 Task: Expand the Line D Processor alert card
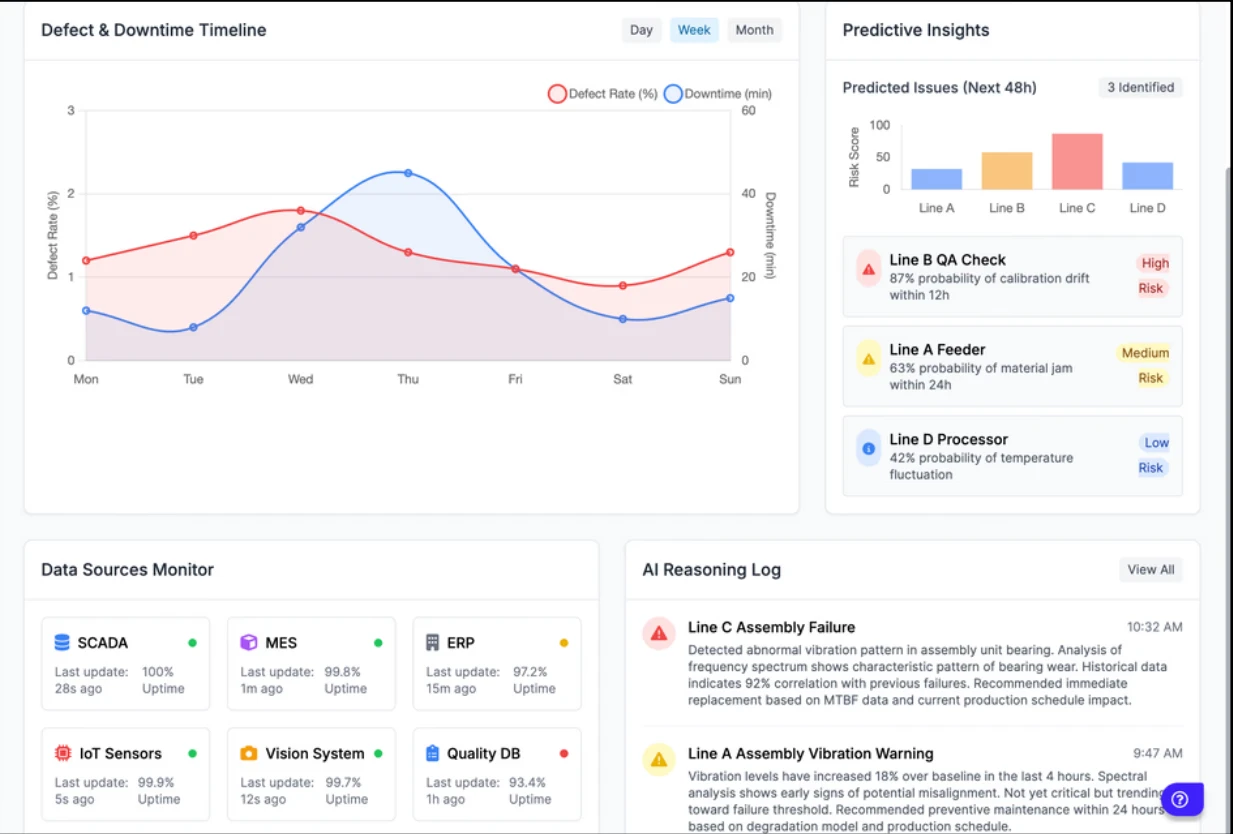(x=1012, y=456)
